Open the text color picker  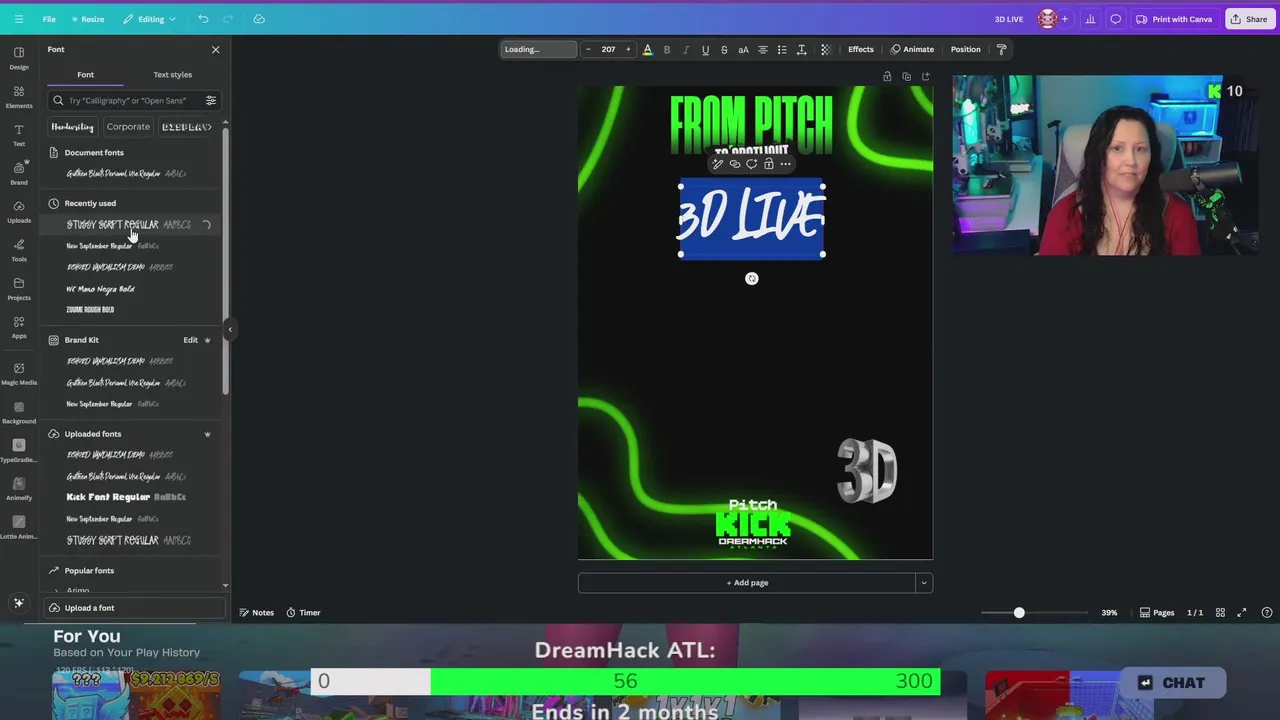[x=647, y=49]
